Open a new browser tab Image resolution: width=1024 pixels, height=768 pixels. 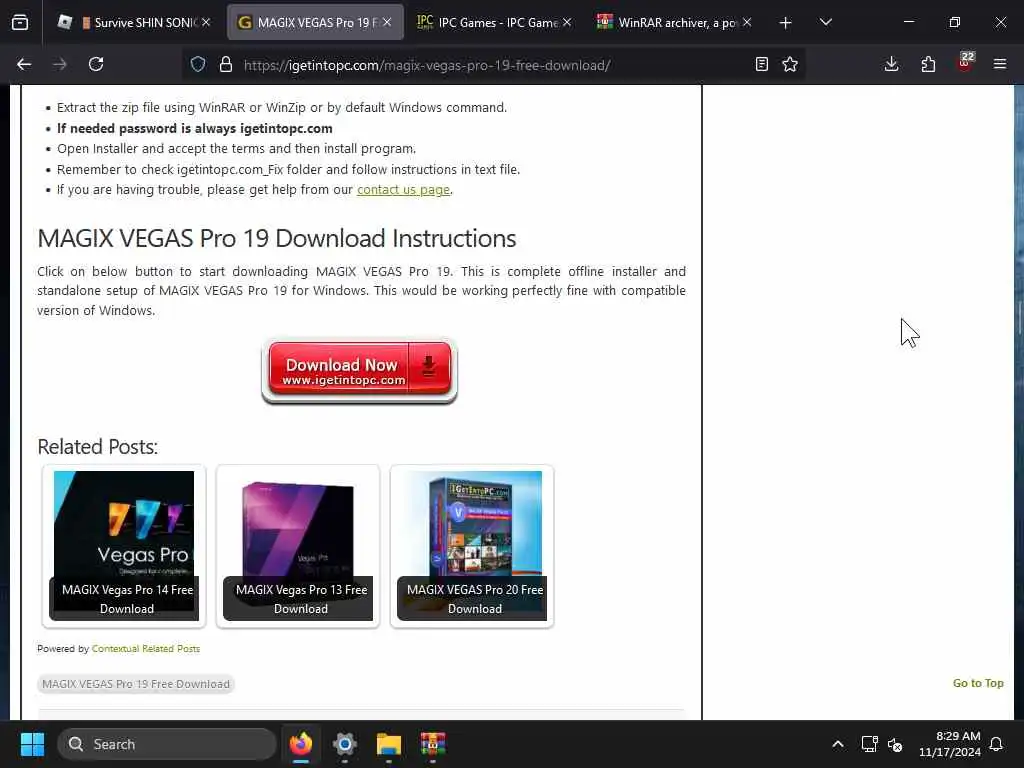786,23
